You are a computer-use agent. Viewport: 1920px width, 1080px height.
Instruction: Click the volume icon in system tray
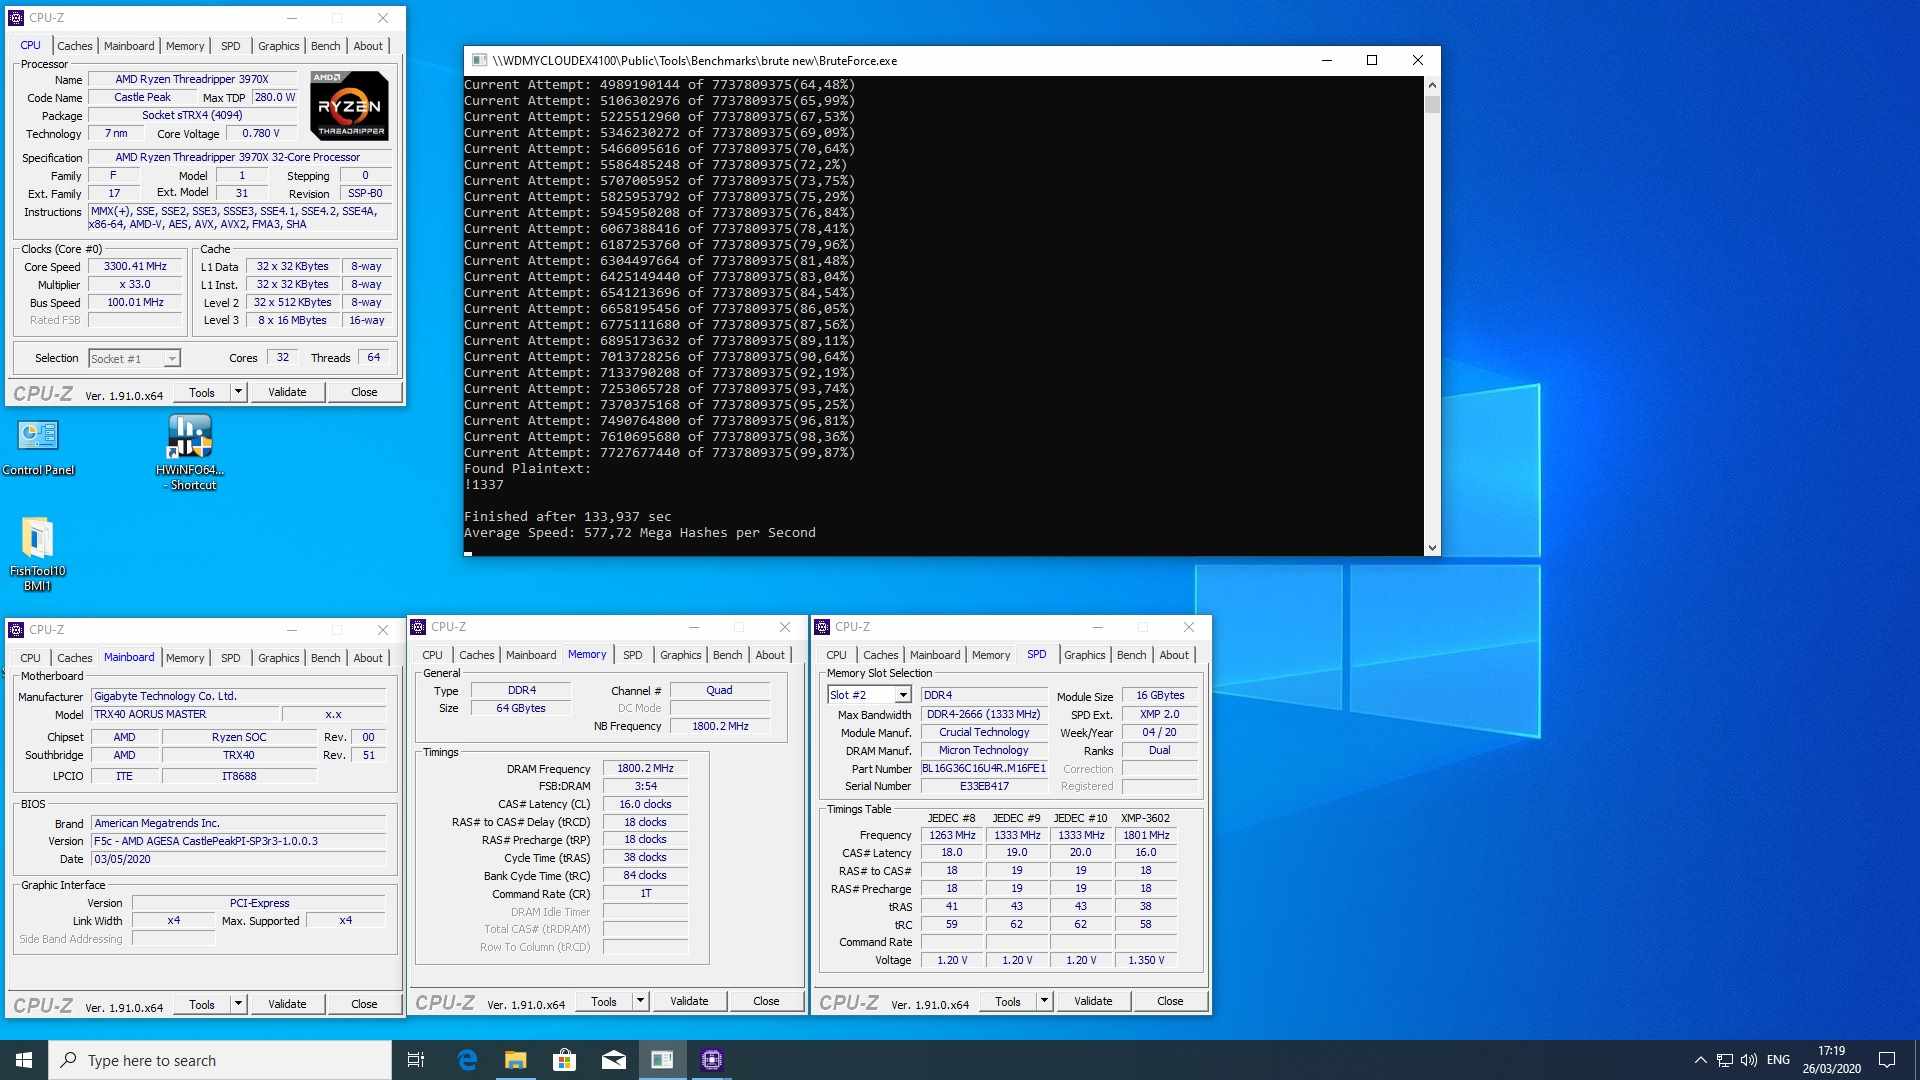[1749, 1060]
